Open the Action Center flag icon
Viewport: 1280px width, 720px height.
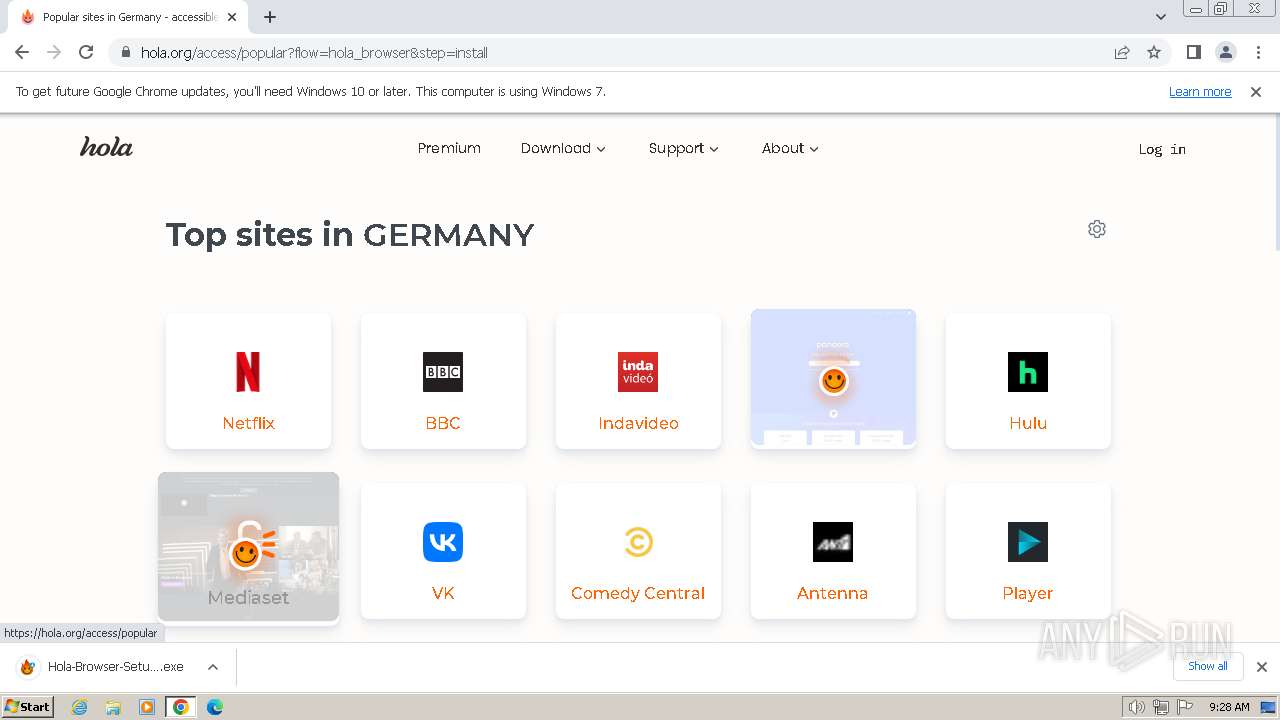(1184, 707)
